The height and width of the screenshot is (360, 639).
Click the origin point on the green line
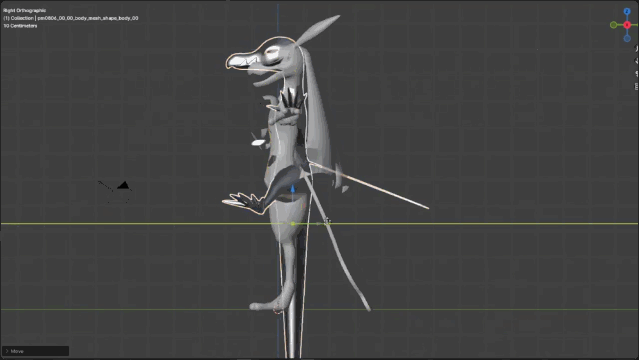(293, 223)
